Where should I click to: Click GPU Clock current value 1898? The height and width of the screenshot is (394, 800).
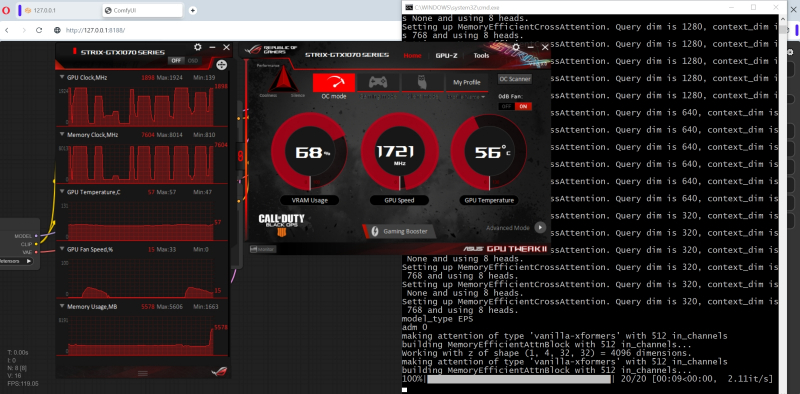click(148, 78)
